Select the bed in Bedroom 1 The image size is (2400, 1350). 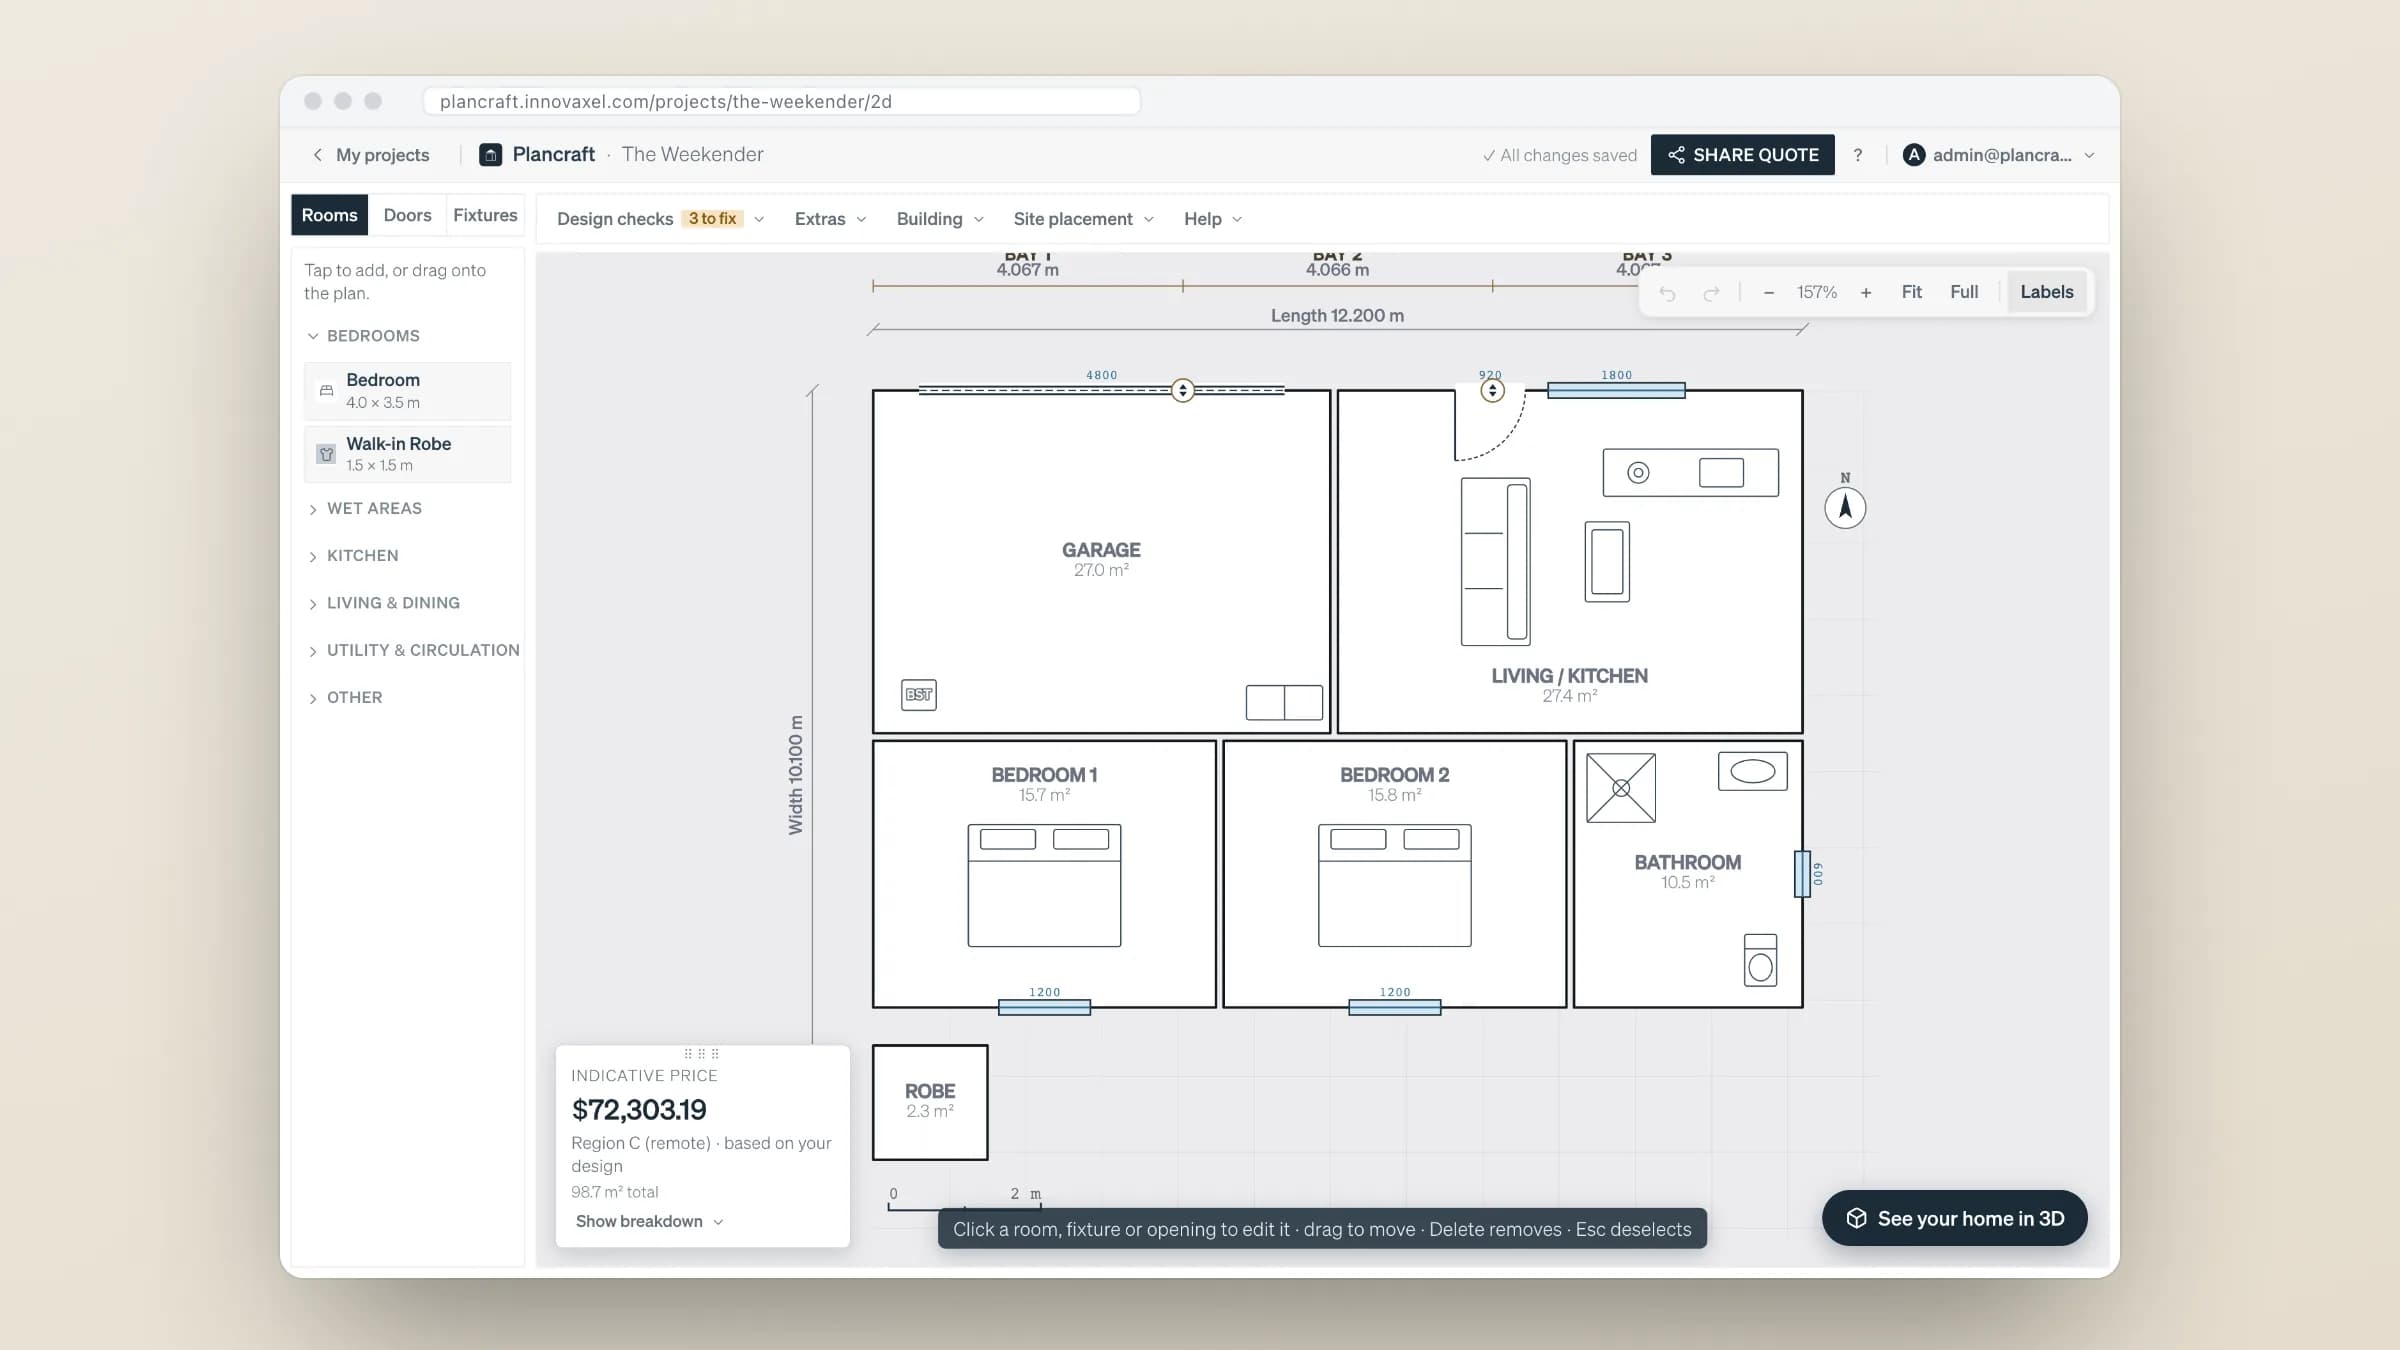1044,885
